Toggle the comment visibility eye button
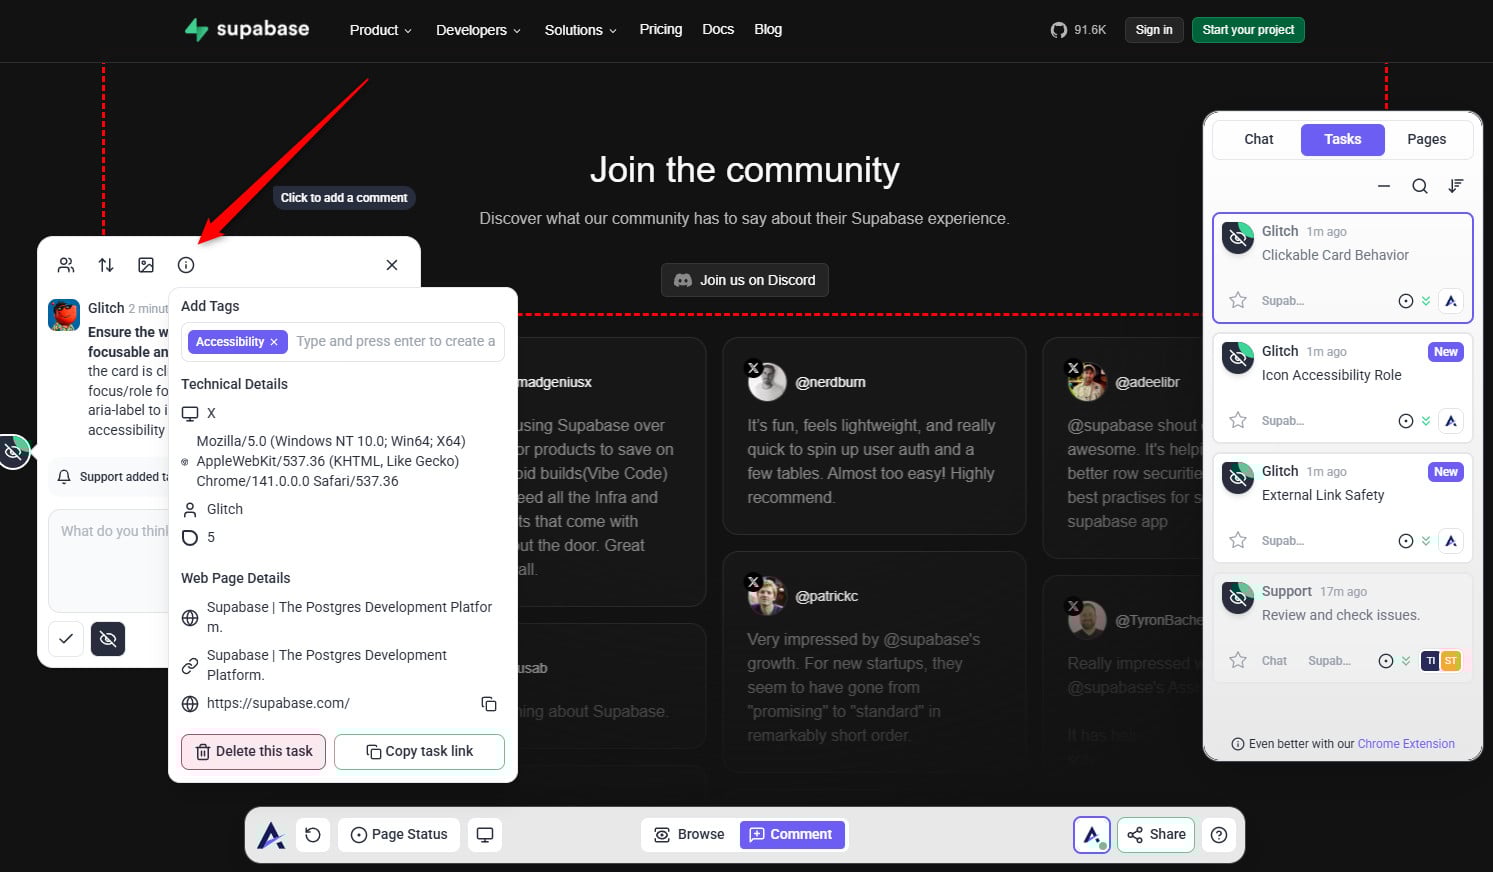The width and height of the screenshot is (1493, 872). pyautogui.click(x=108, y=639)
